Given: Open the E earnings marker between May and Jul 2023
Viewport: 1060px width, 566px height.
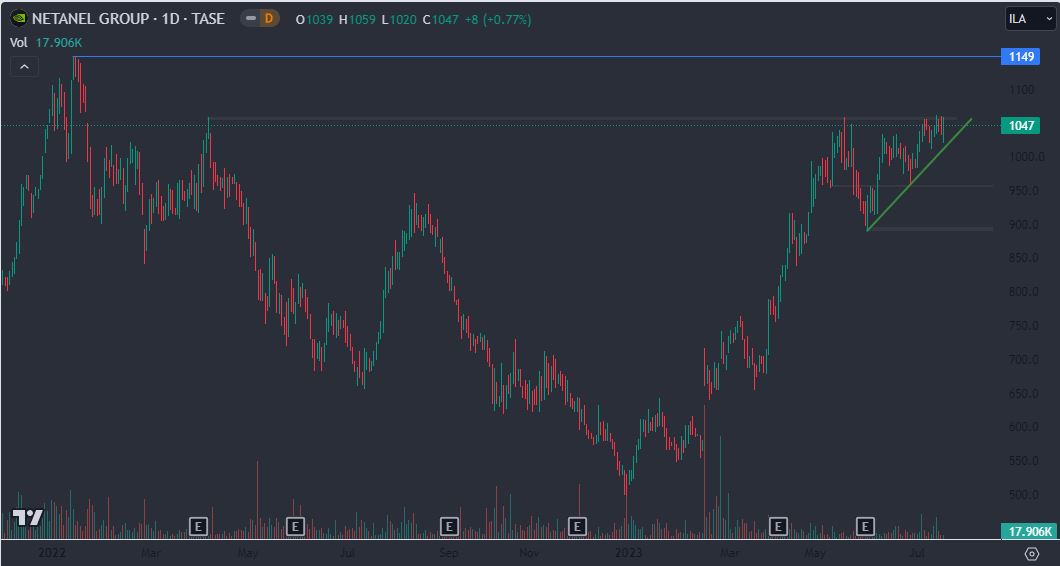Looking at the screenshot, I should (865, 526).
